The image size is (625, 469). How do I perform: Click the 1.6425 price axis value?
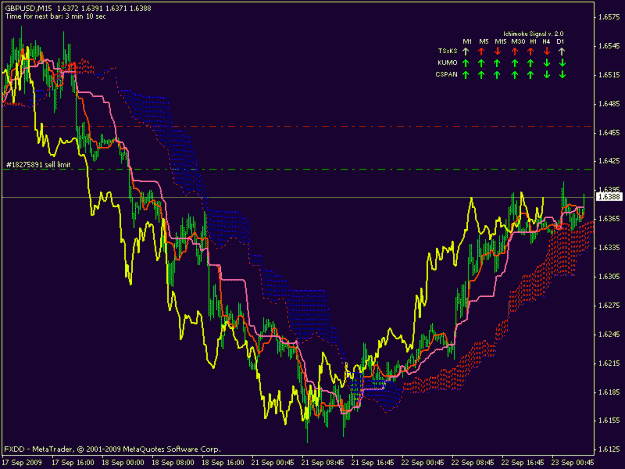tap(609, 161)
